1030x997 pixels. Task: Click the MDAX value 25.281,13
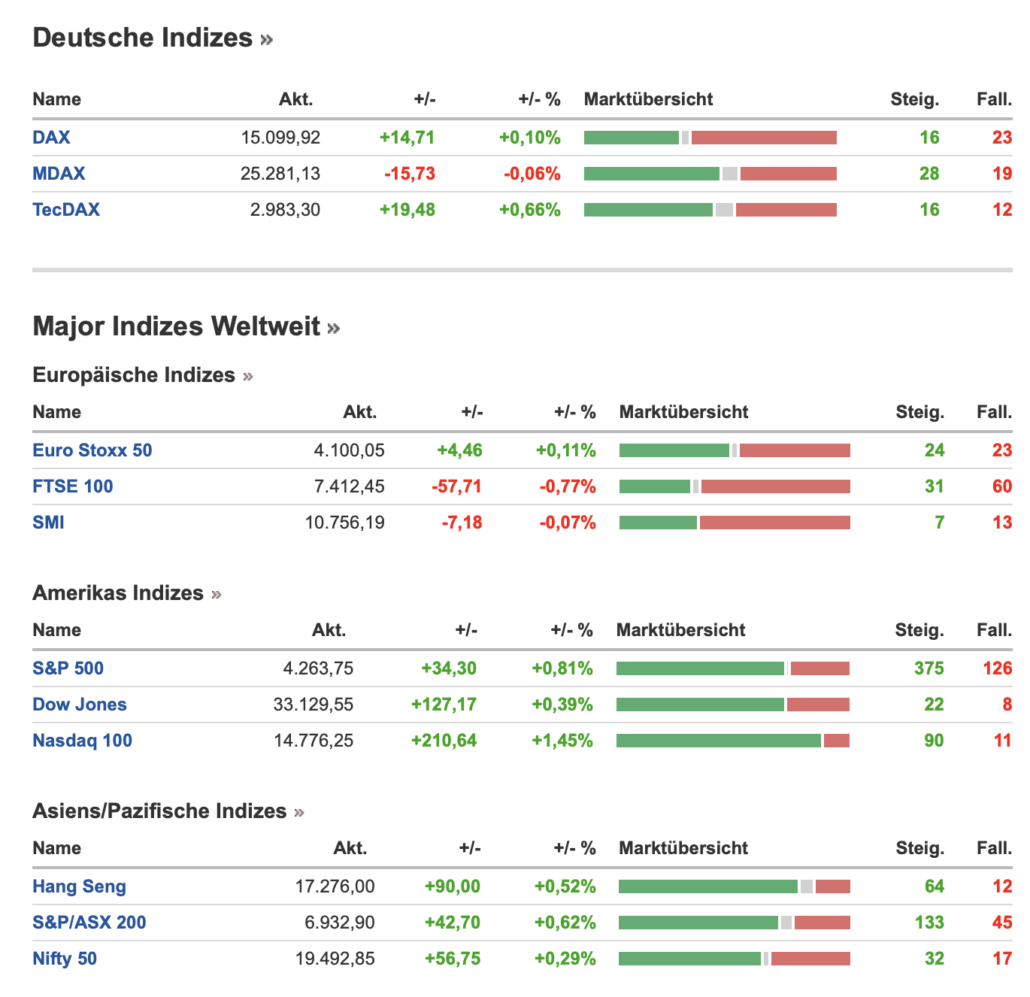point(280,173)
